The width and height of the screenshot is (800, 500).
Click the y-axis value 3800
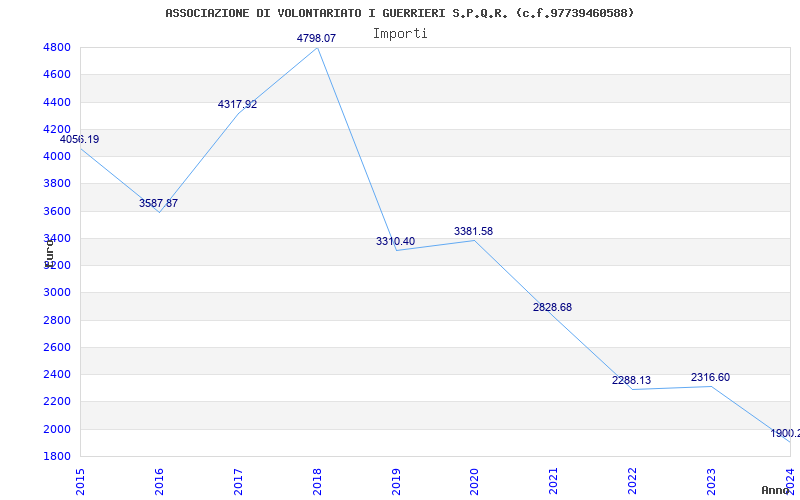57,184
